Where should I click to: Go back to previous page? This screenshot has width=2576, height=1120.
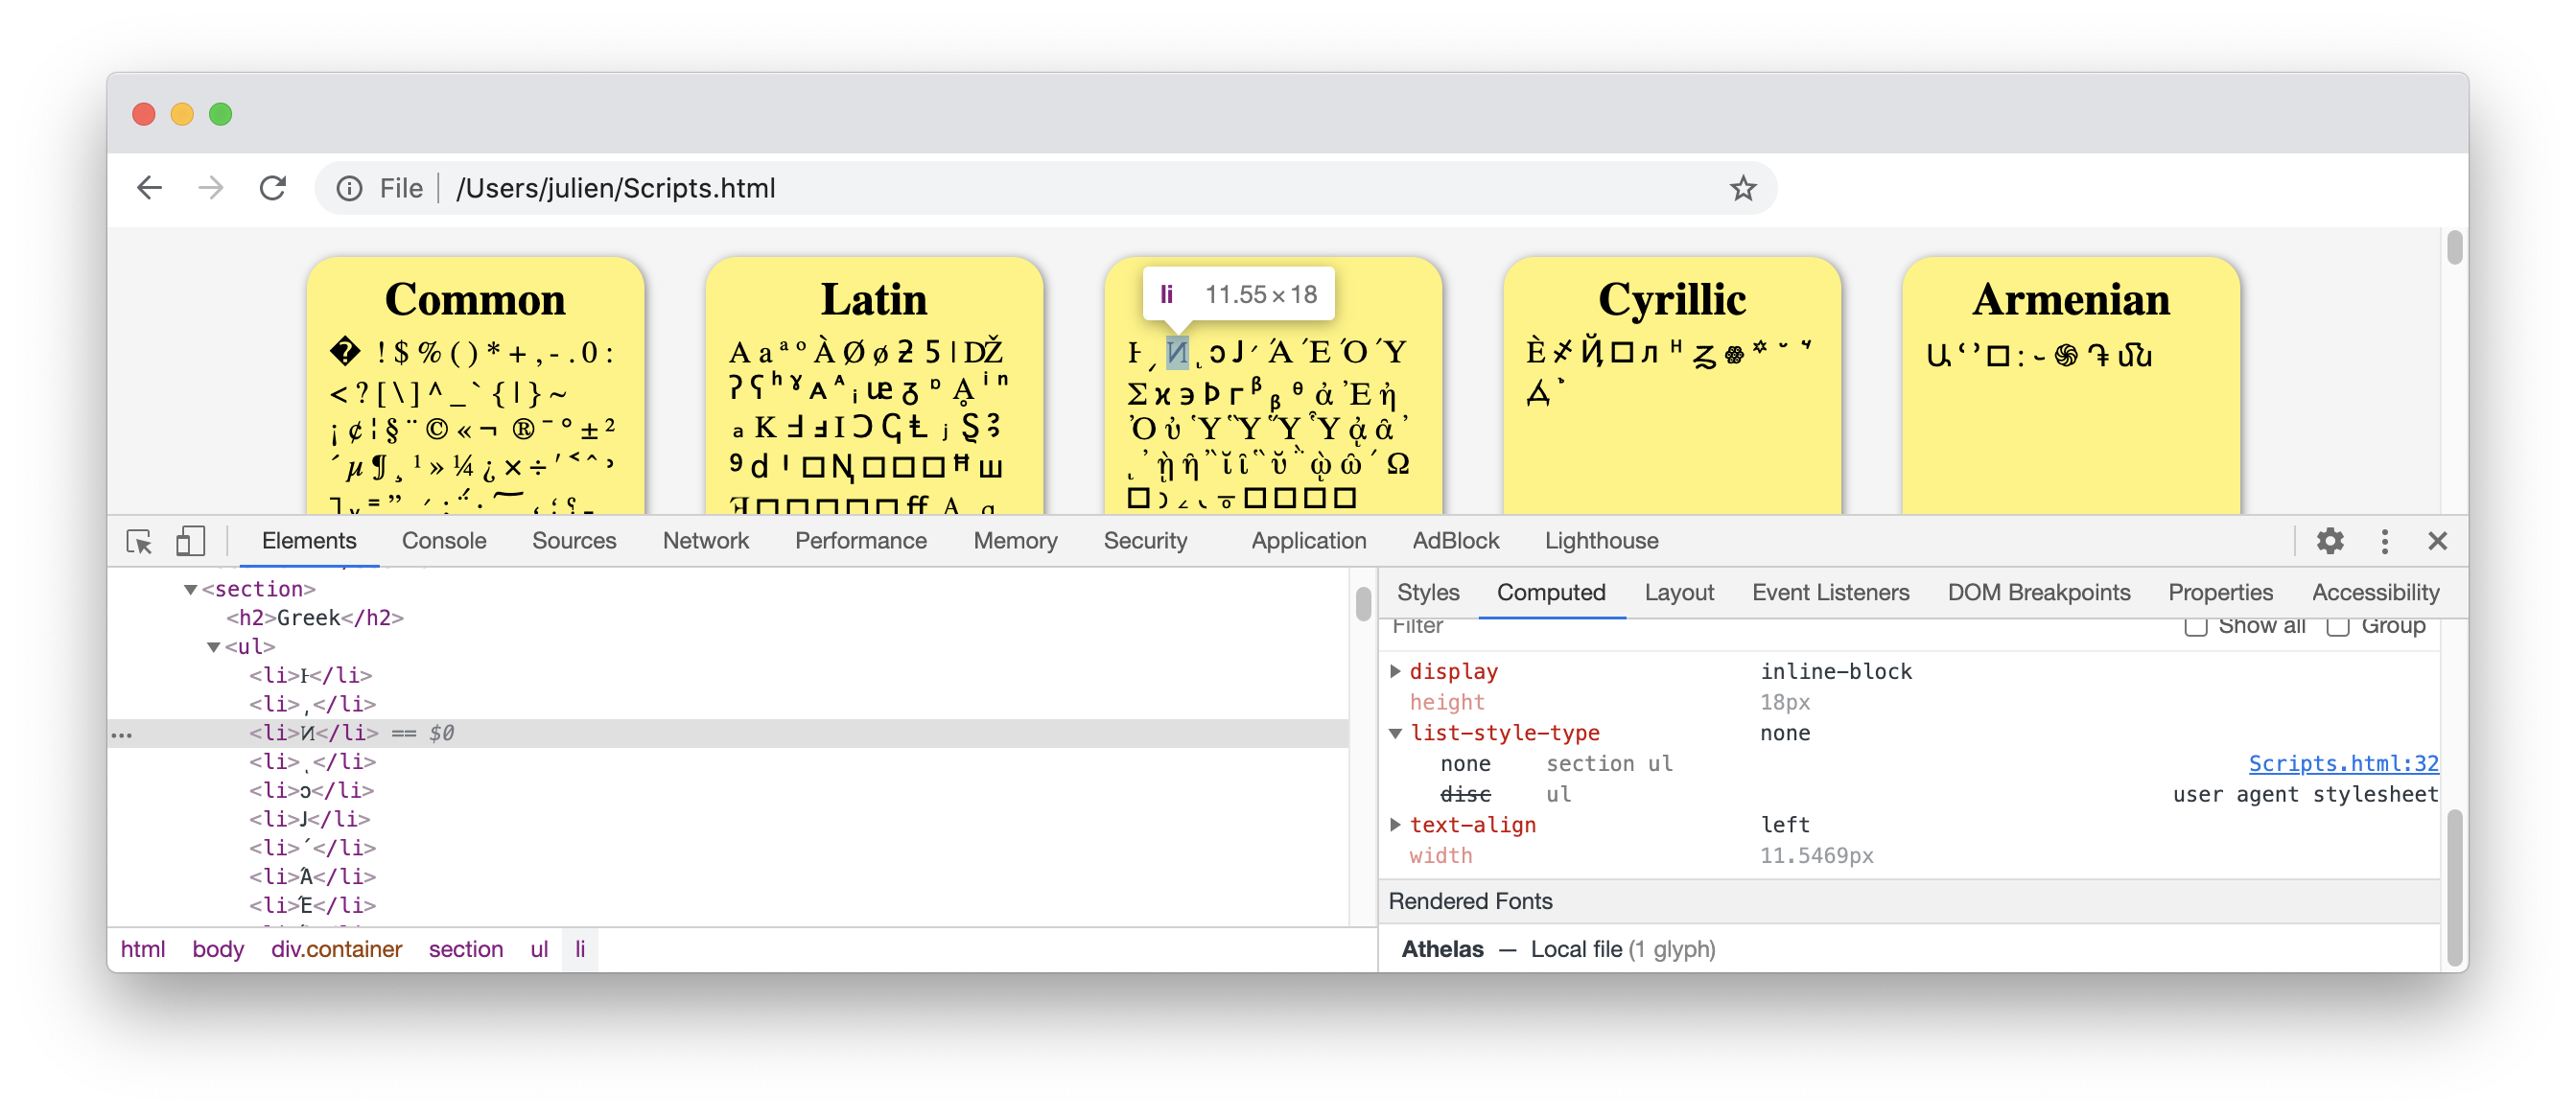(150, 188)
